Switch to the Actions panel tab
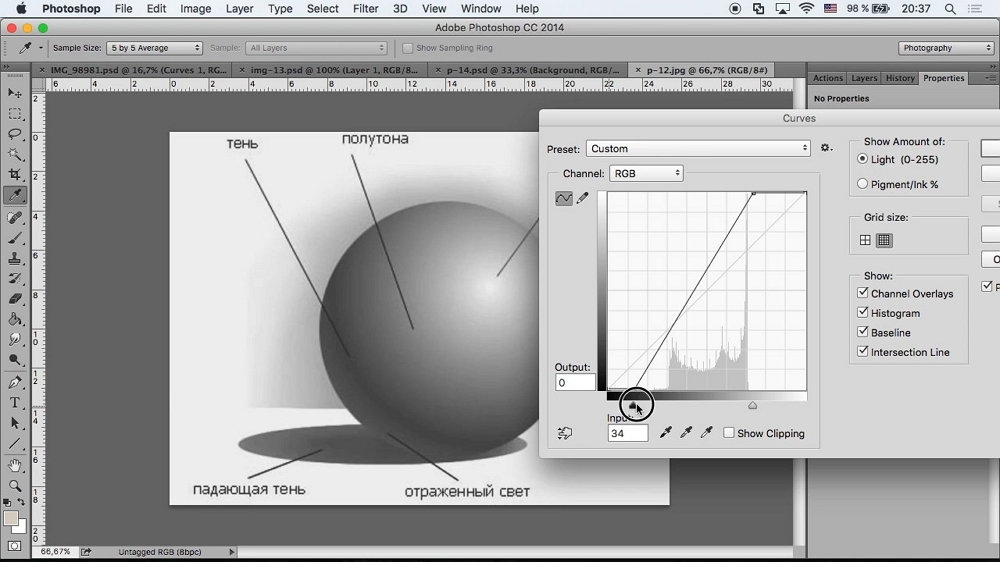The image size is (1000, 562). click(828, 78)
